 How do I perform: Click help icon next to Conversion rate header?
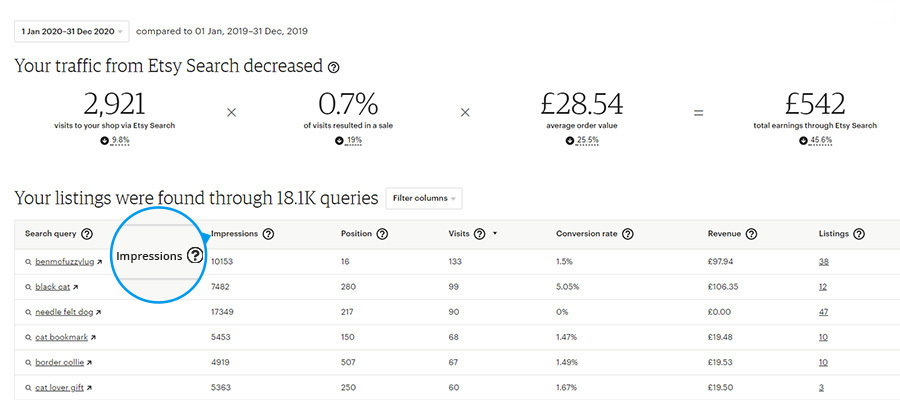coord(628,234)
